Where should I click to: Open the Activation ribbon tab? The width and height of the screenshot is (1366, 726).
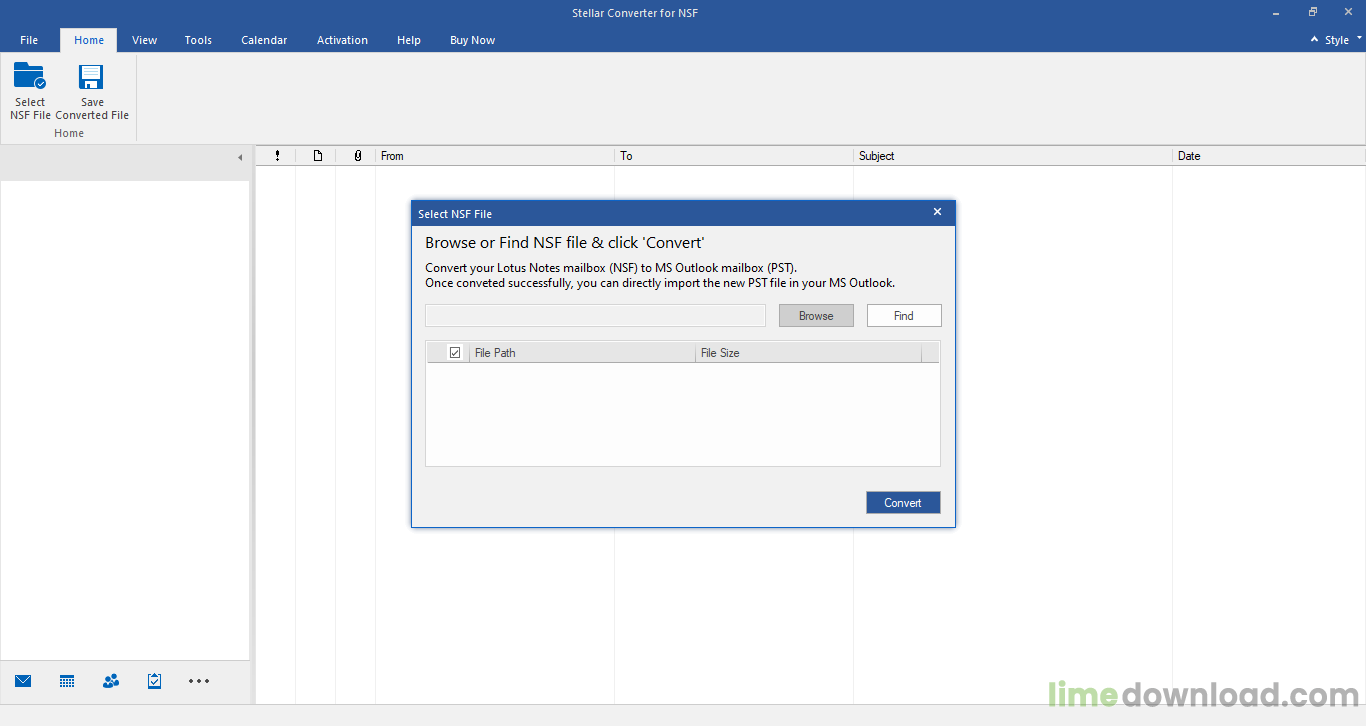(x=342, y=40)
